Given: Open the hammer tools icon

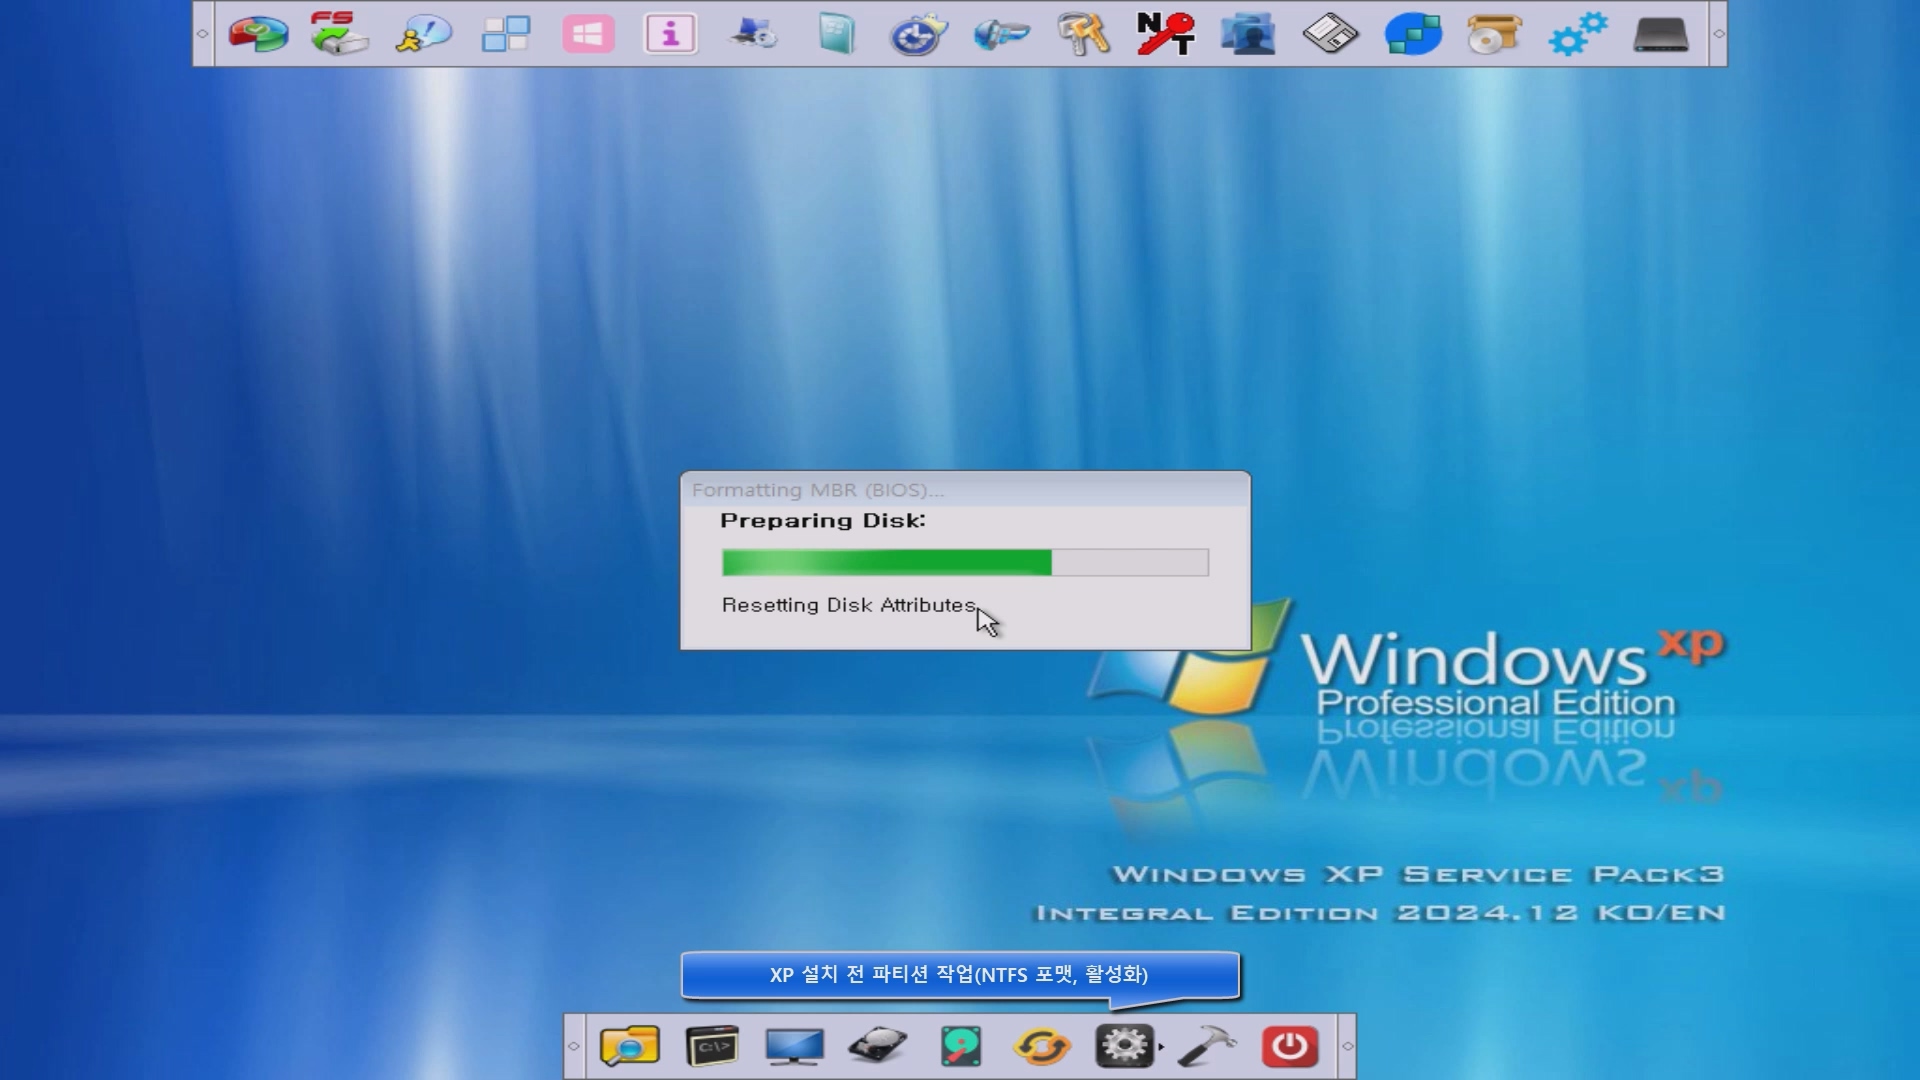Looking at the screenshot, I should (1207, 1046).
